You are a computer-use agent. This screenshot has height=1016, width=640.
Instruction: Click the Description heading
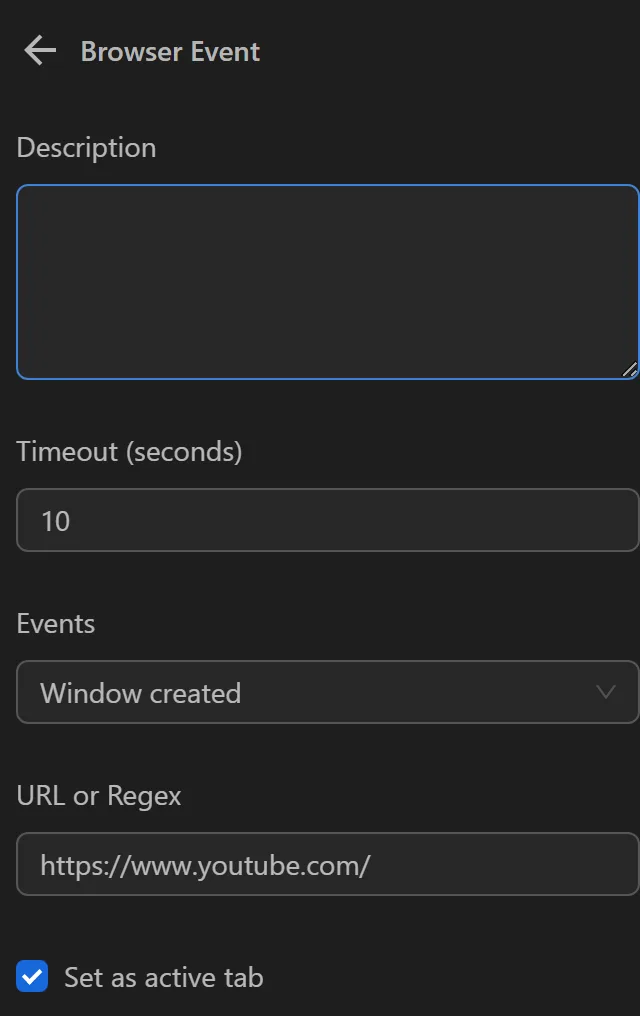click(86, 147)
